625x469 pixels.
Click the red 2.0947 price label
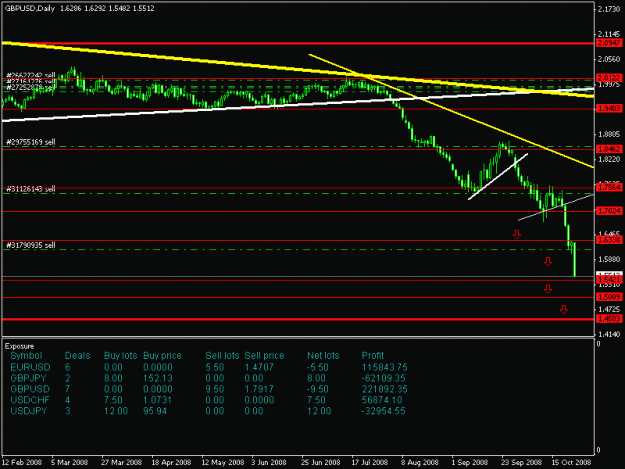click(x=609, y=43)
